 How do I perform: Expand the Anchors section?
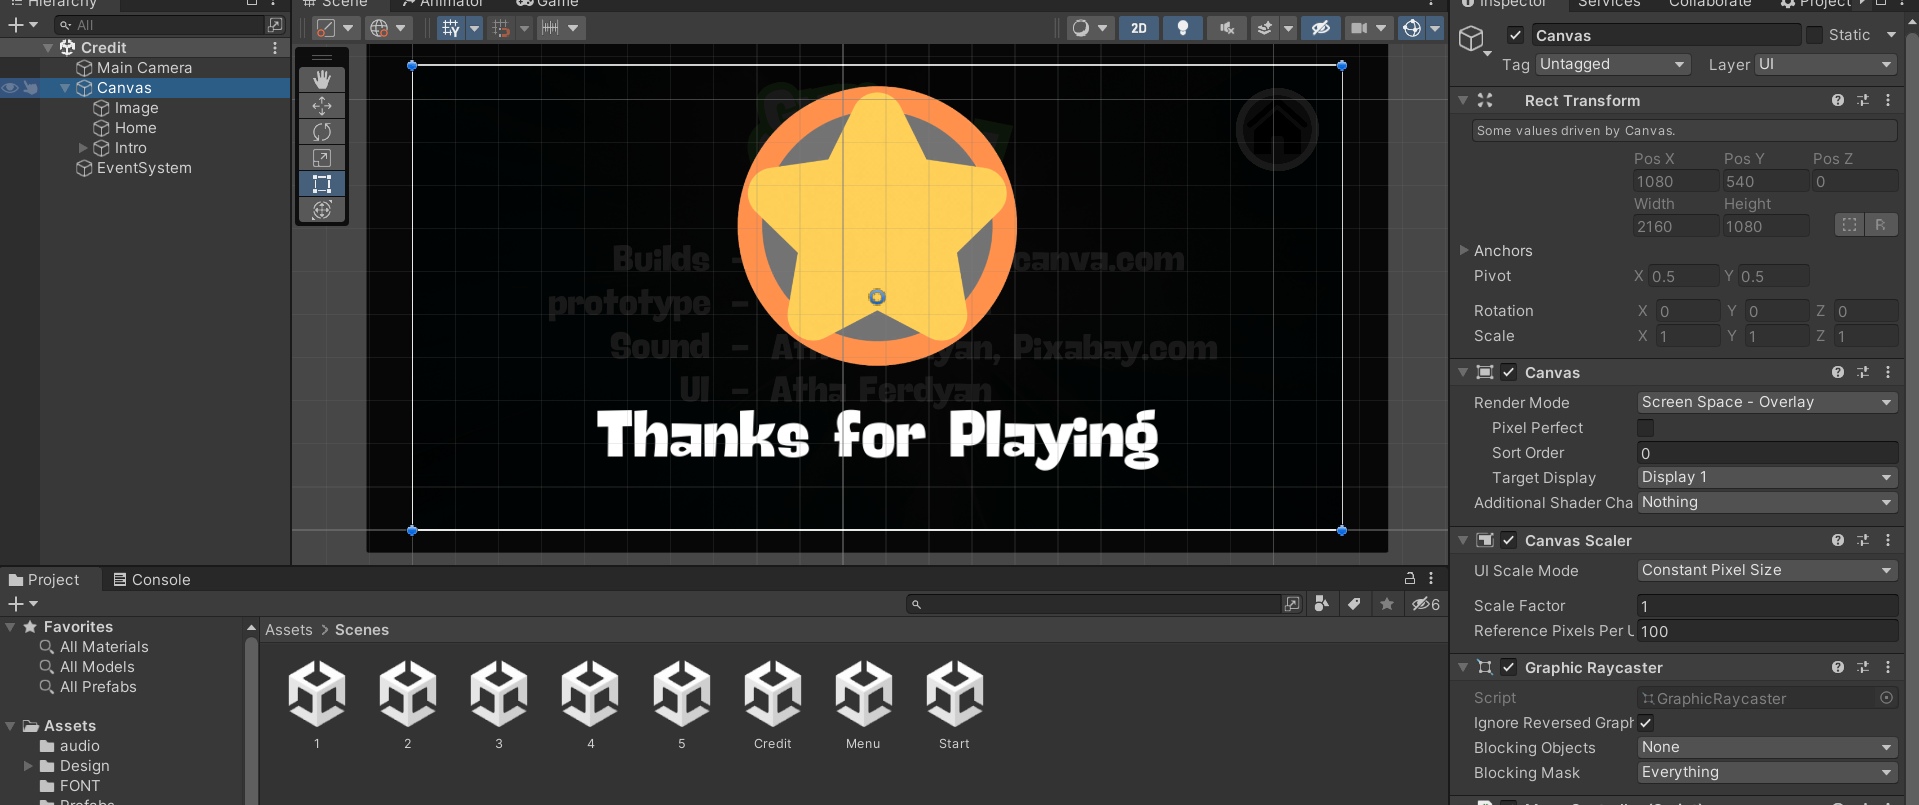1464,250
